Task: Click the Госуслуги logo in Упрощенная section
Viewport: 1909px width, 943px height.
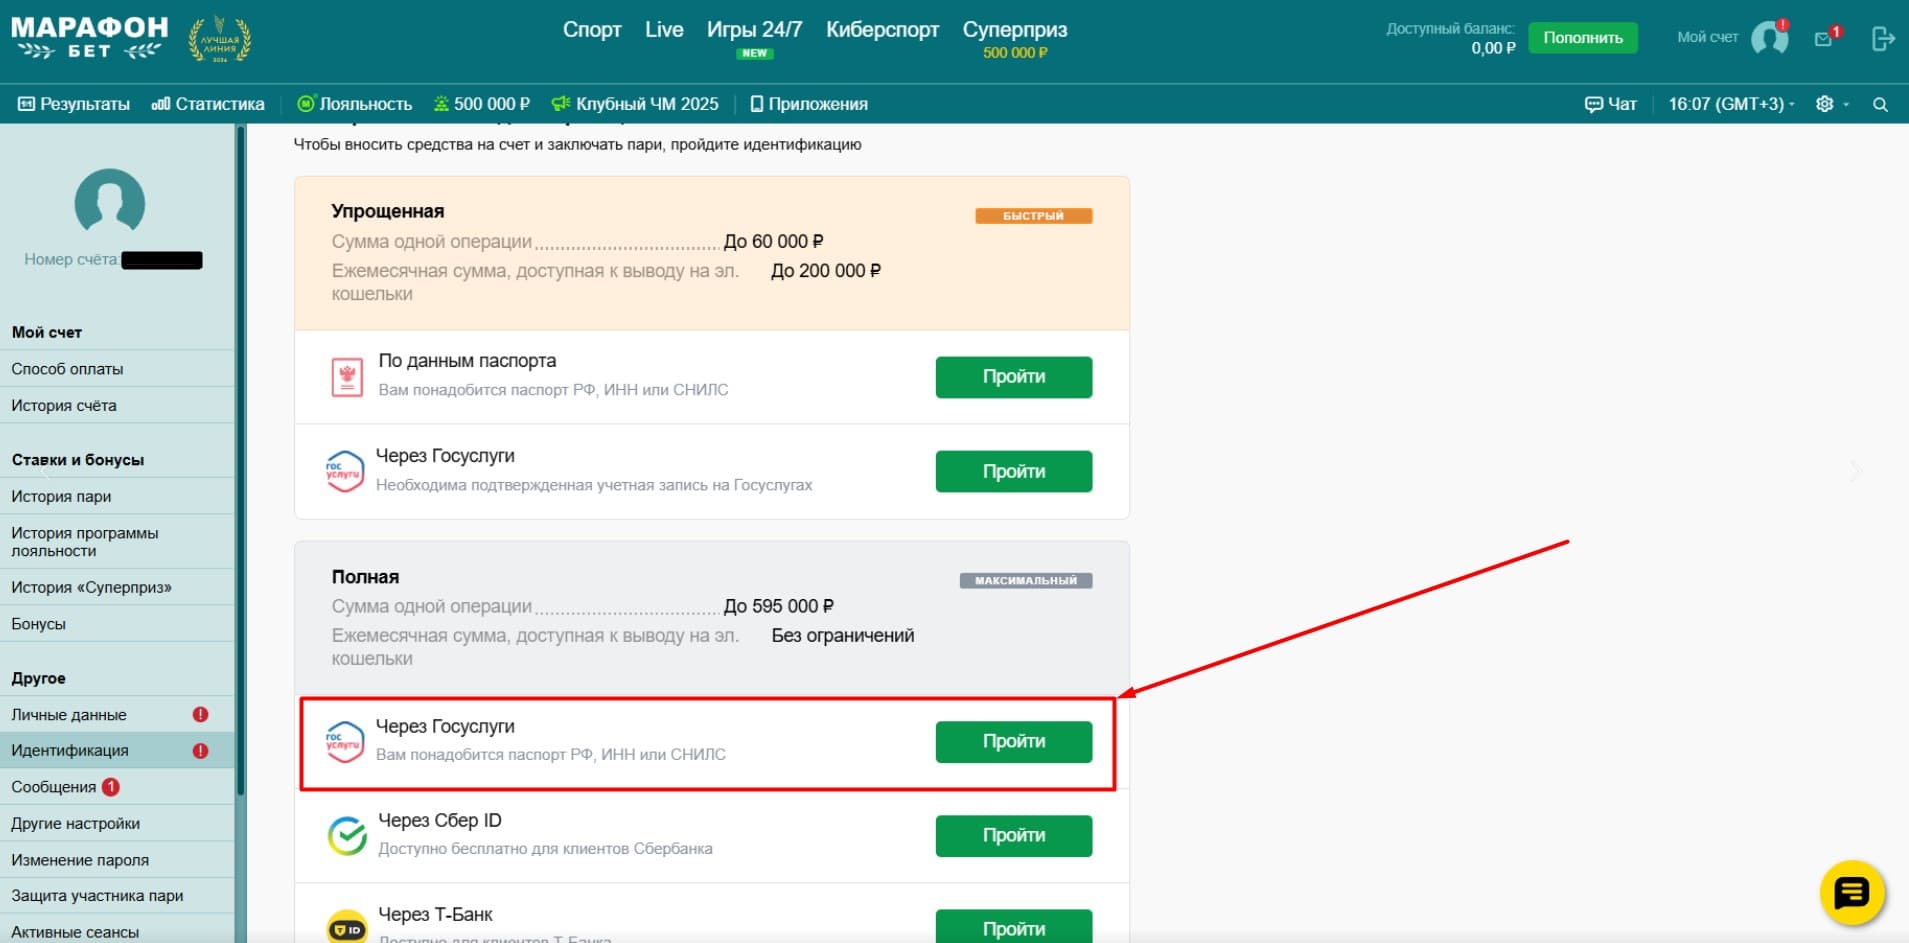Action: (345, 471)
